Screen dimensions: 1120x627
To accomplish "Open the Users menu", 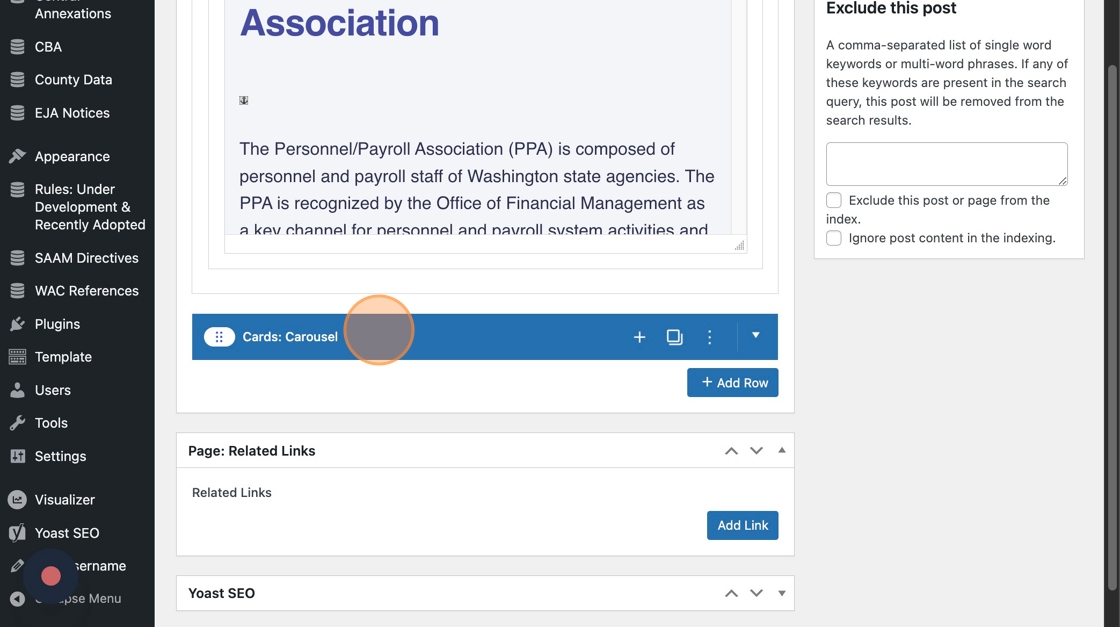I will point(52,390).
